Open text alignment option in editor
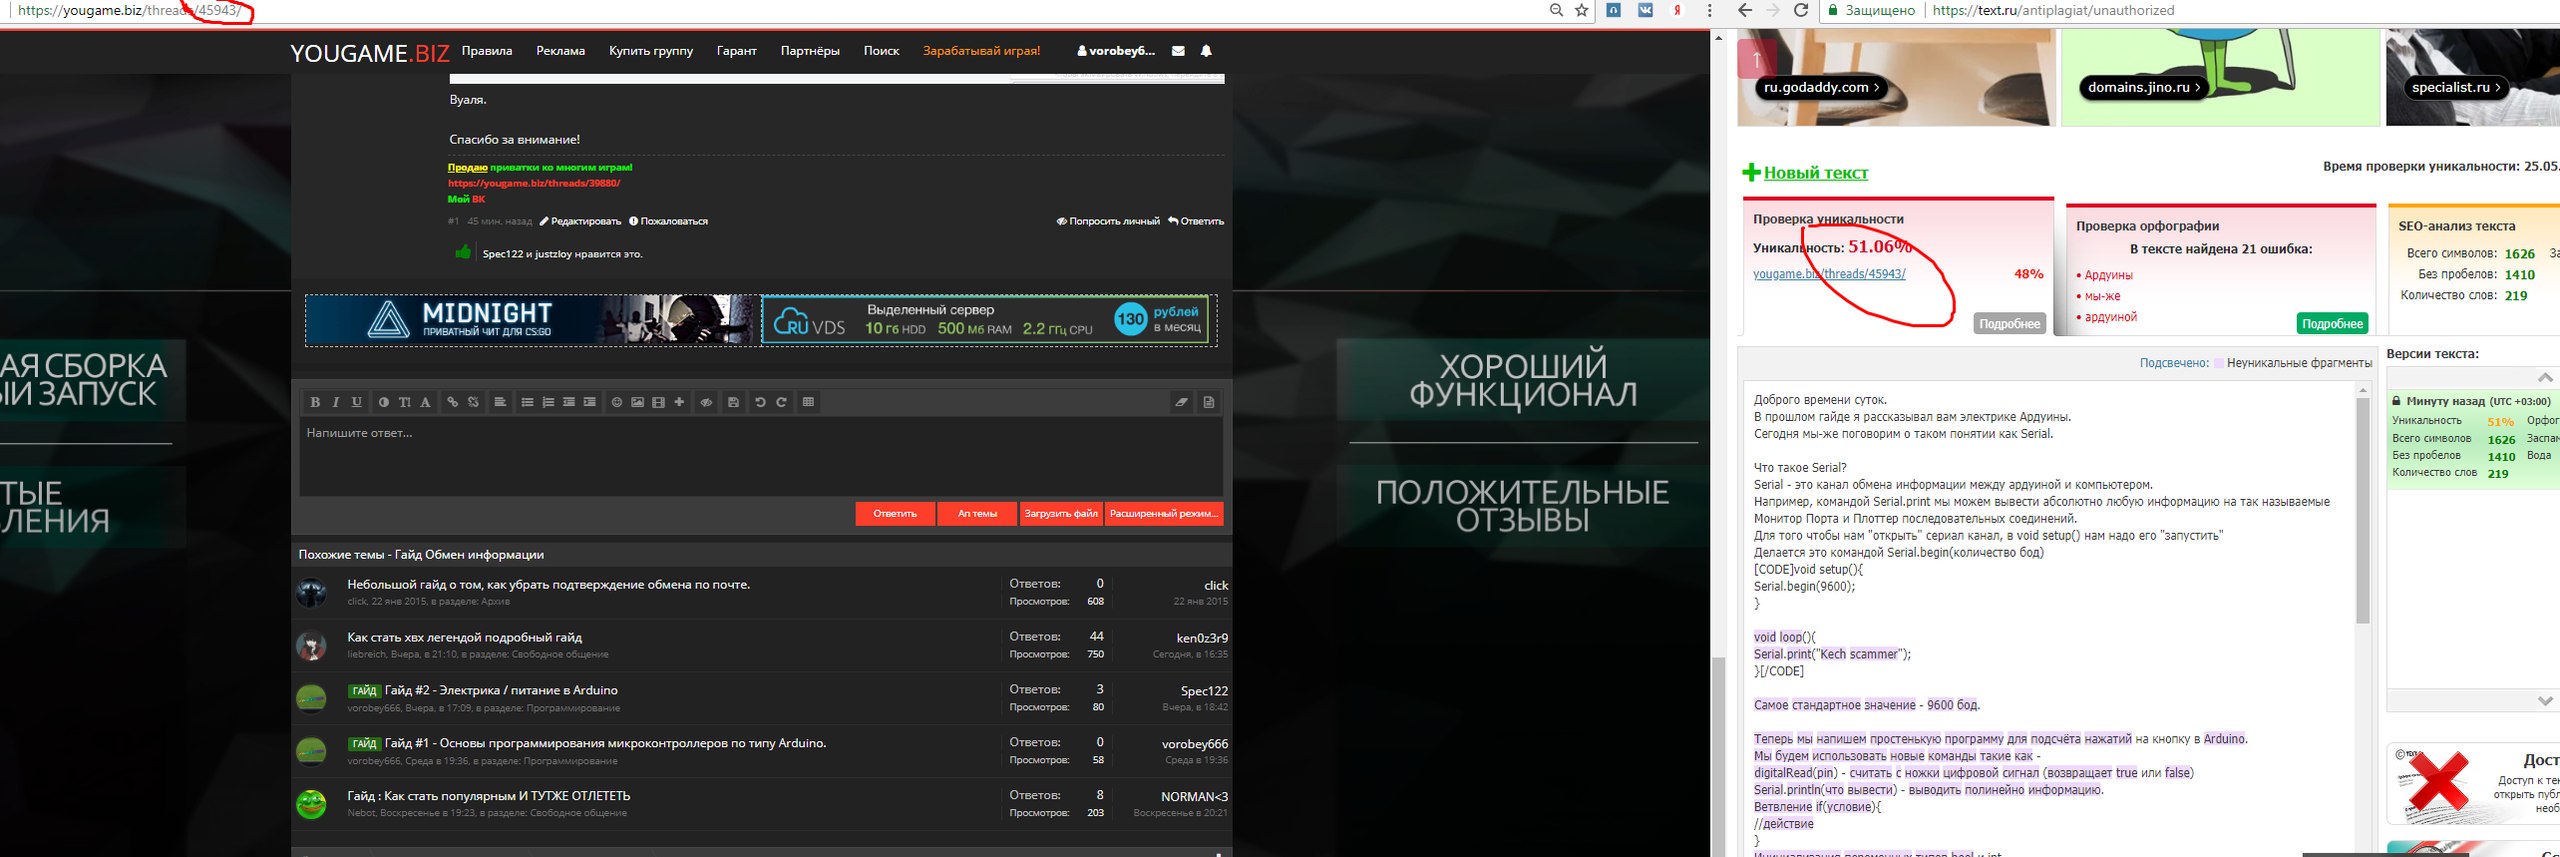Image resolution: width=2560 pixels, height=857 pixels. pyautogui.click(x=500, y=402)
